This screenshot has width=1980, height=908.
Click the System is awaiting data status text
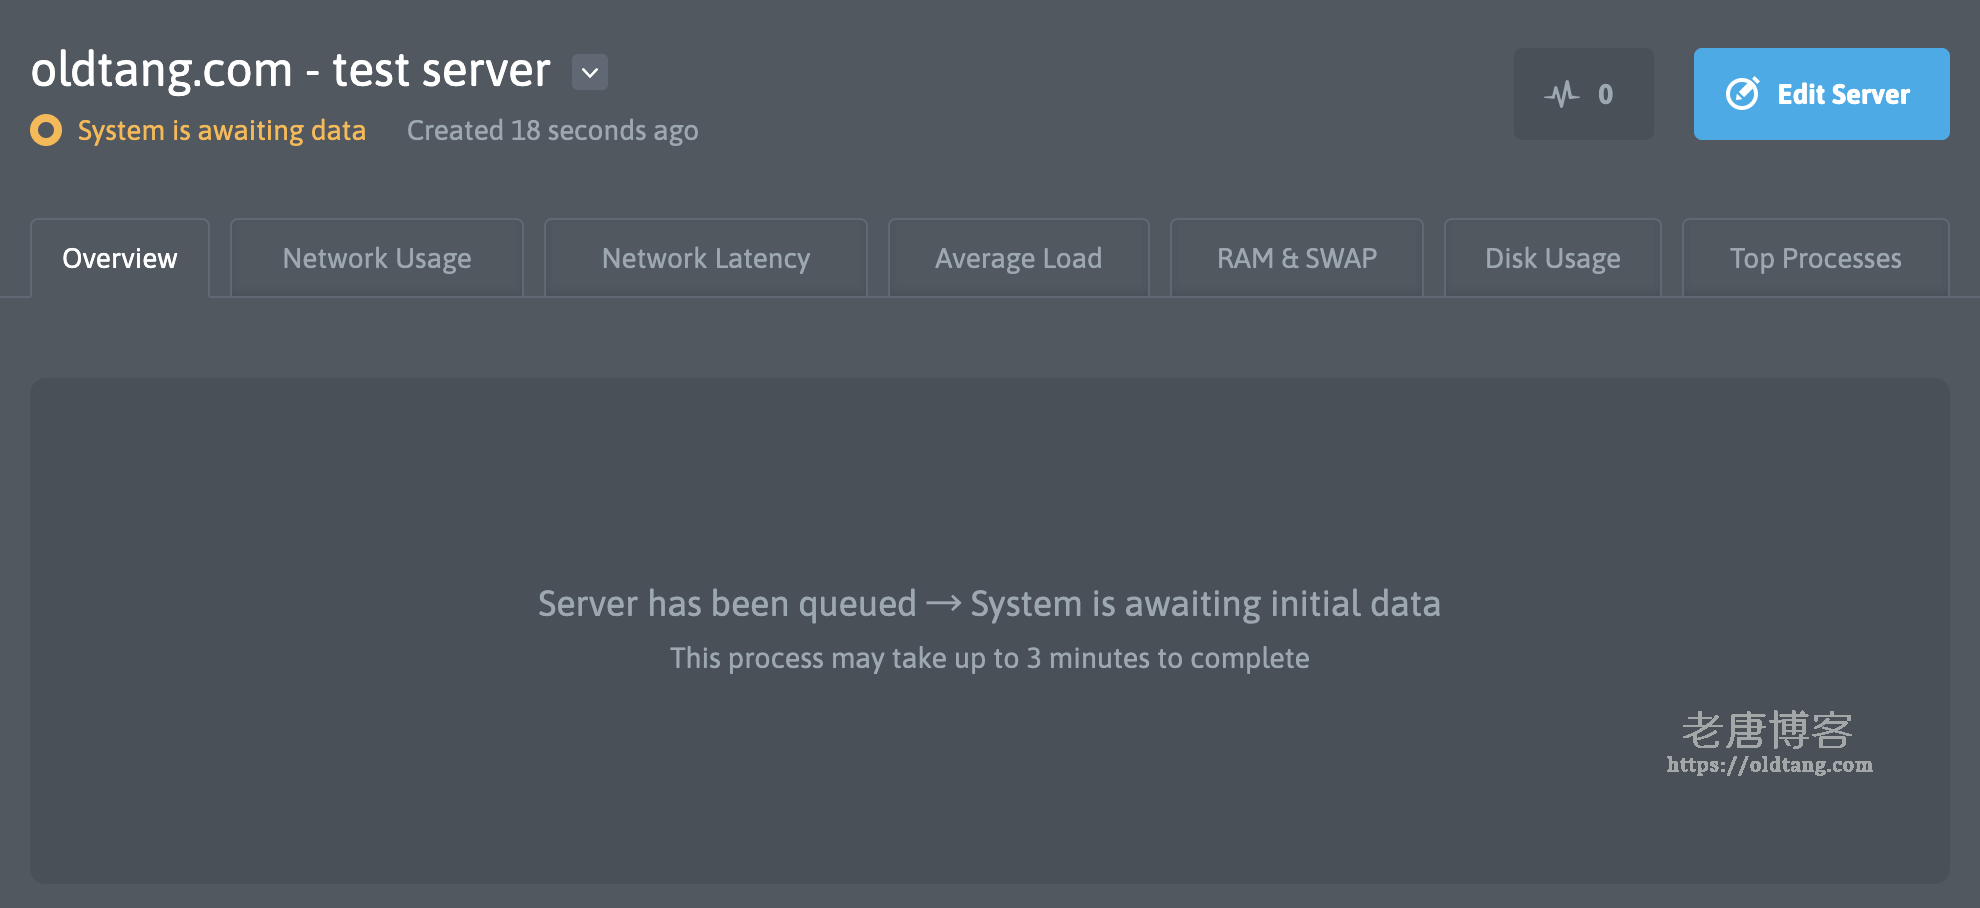[222, 130]
